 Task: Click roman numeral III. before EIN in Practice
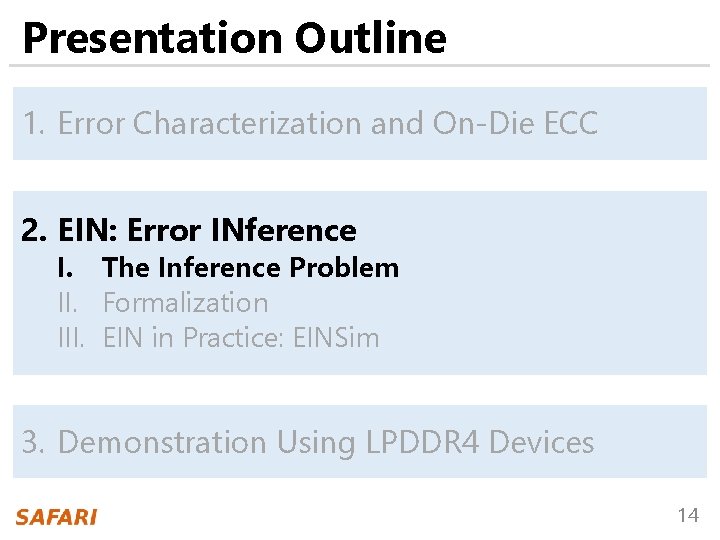[x=72, y=337]
